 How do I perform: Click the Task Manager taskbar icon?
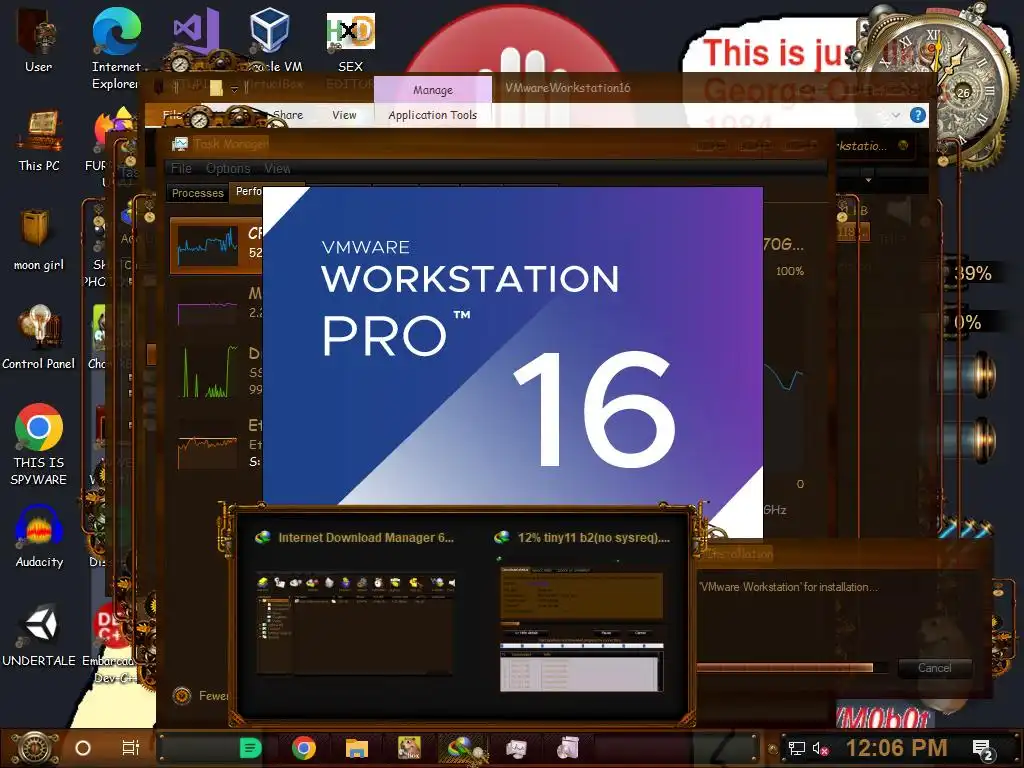coord(516,748)
